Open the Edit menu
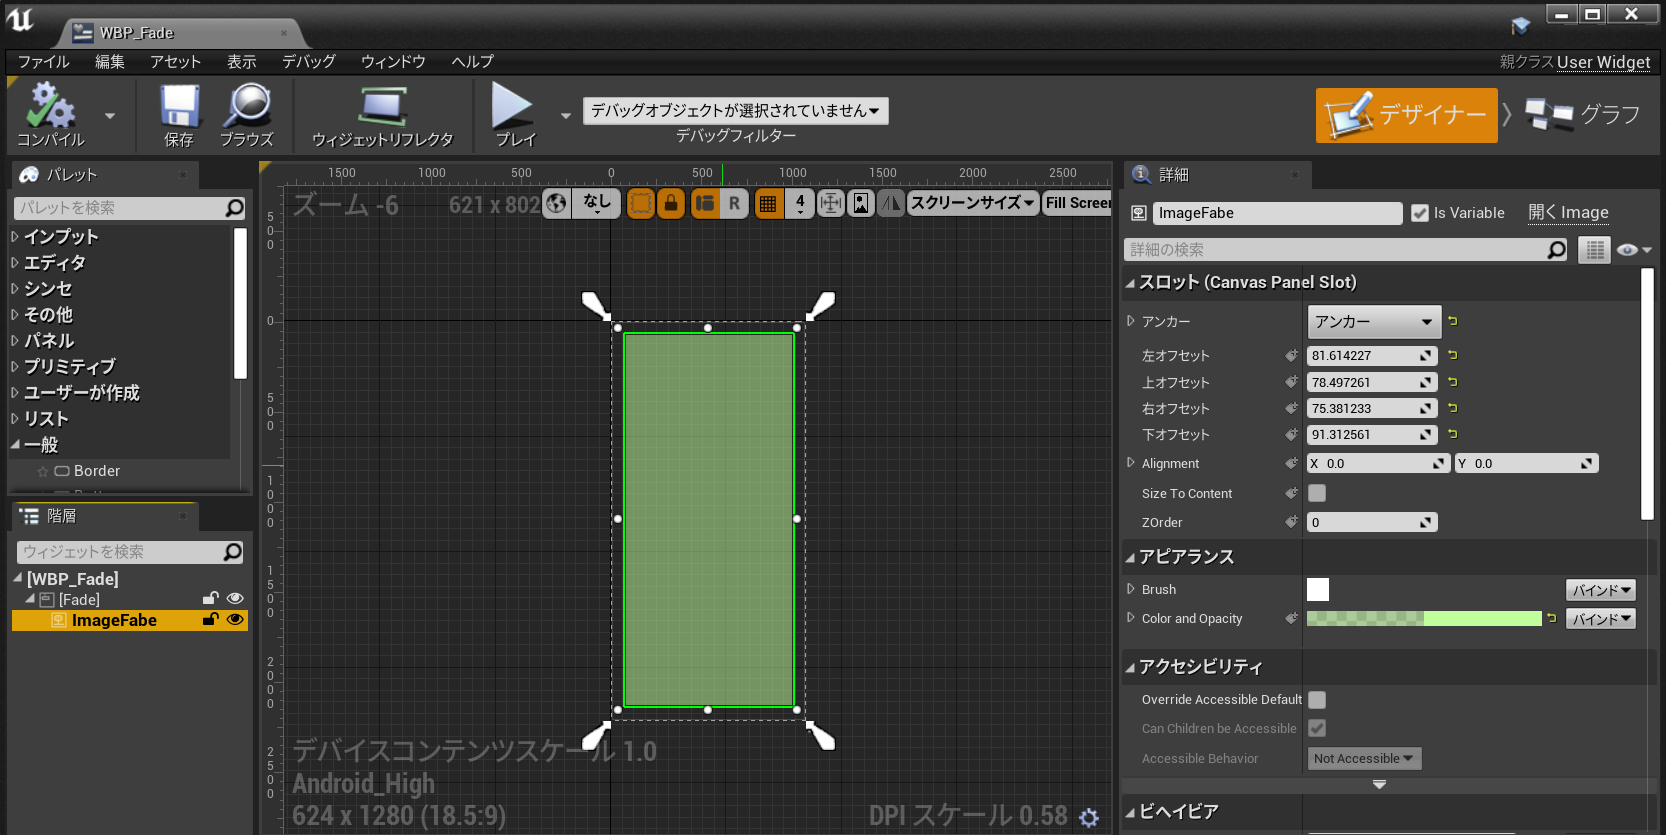The height and width of the screenshot is (835, 1666). point(110,61)
